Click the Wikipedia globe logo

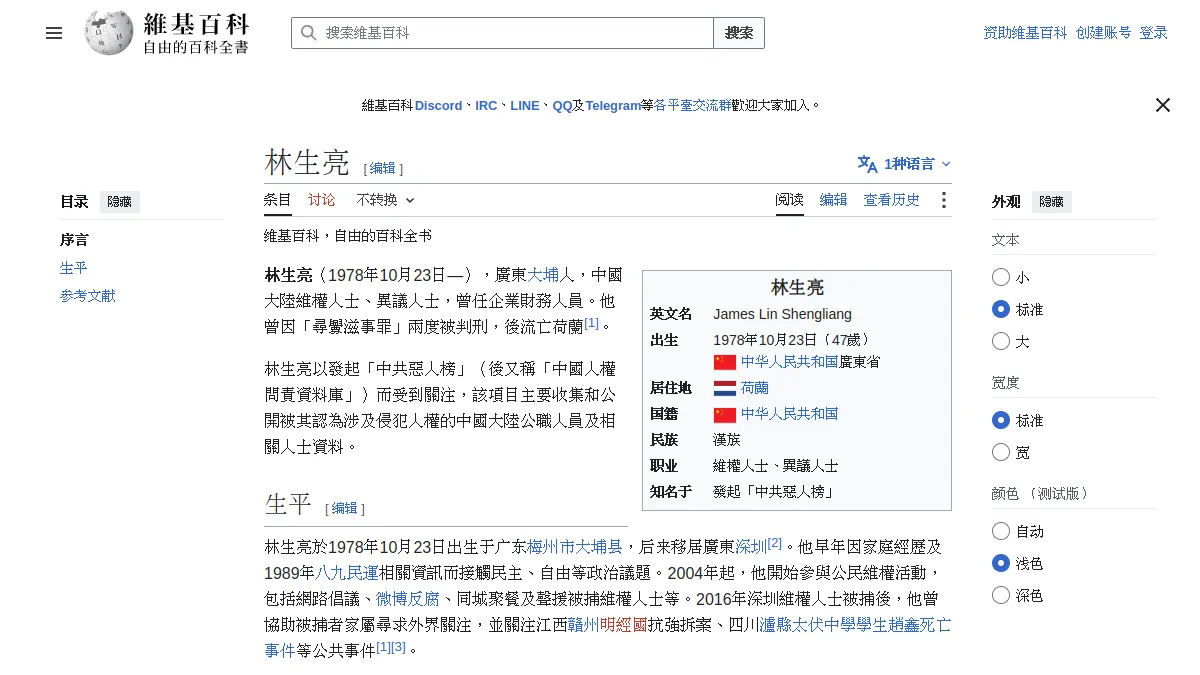coord(109,33)
